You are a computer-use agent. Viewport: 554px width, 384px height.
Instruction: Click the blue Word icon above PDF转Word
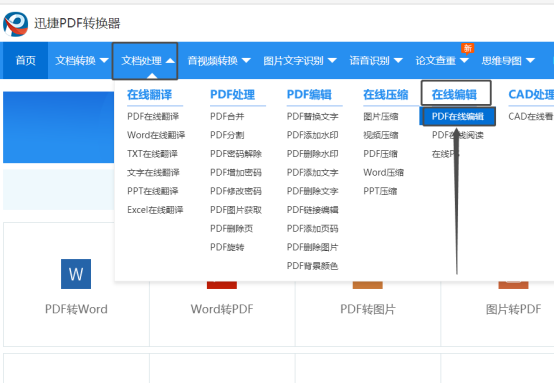coord(76,274)
